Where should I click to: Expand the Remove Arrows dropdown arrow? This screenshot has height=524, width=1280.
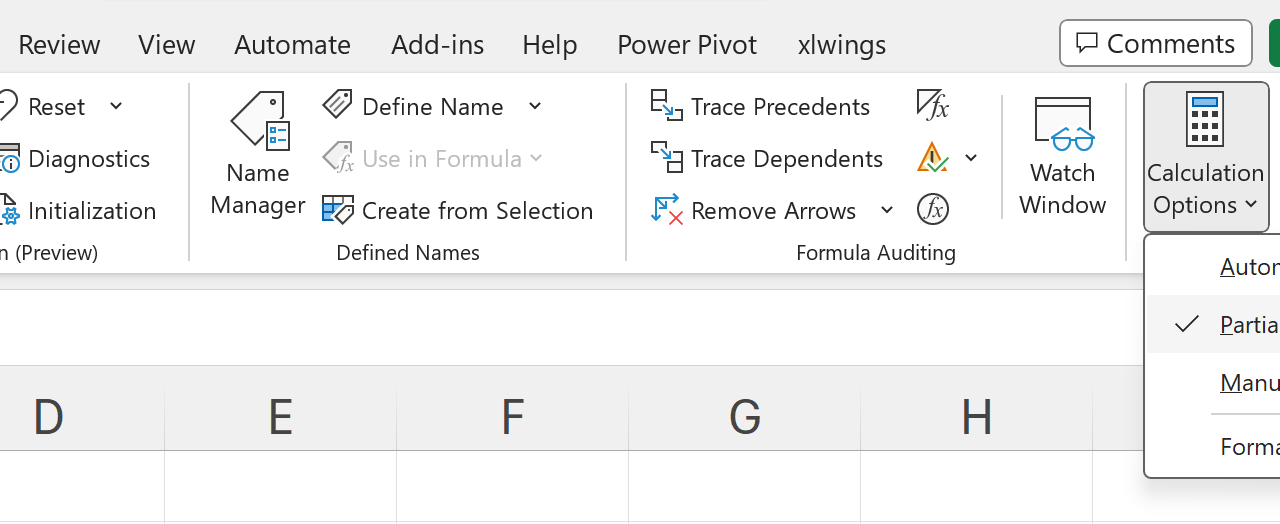[887, 210]
